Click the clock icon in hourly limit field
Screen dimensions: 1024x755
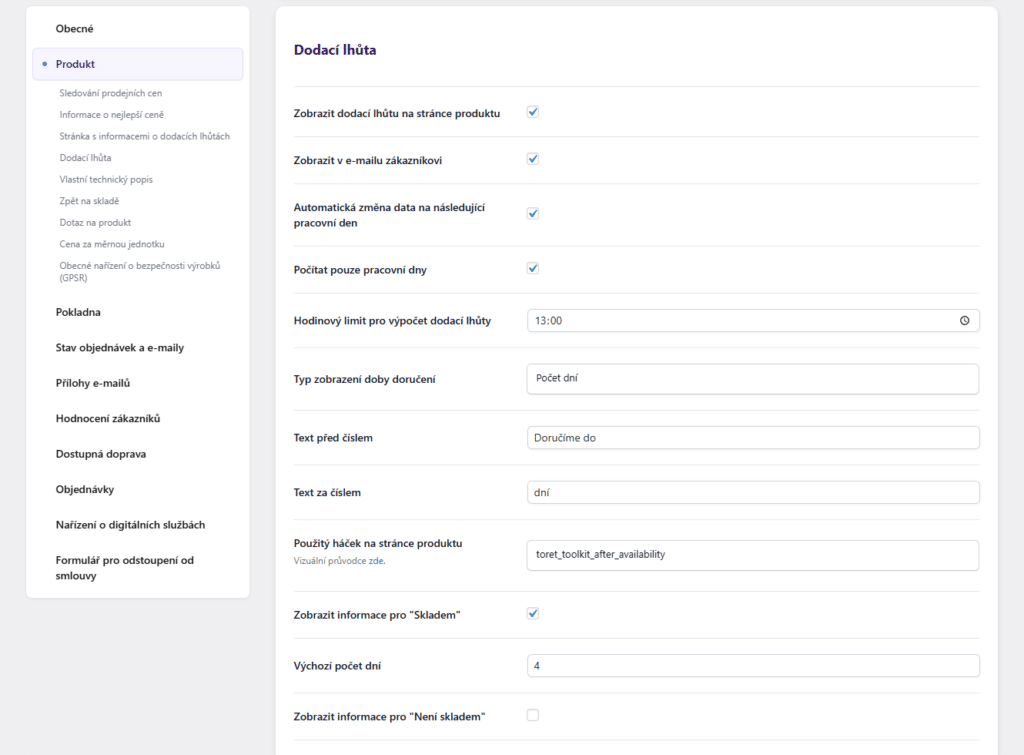coord(964,321)
